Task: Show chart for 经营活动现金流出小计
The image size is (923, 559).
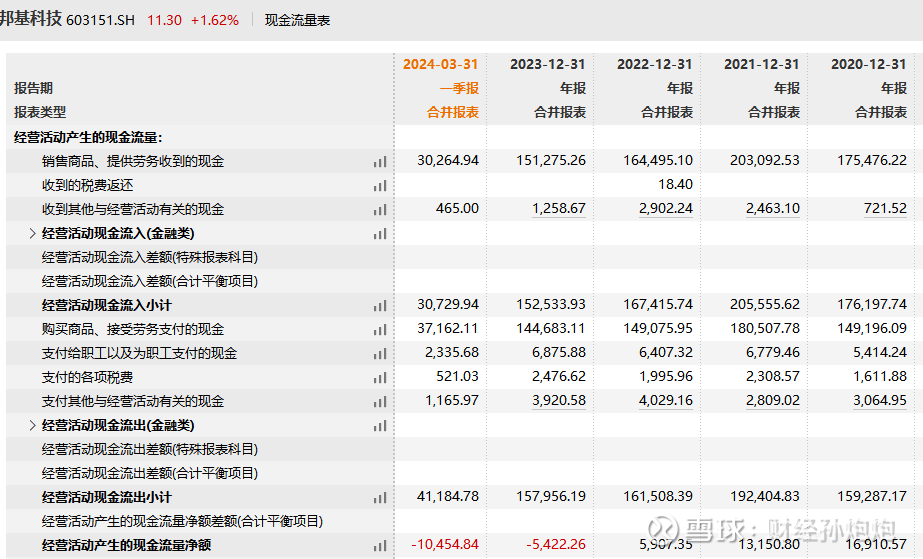Action: pyautogui.click(x=380, y=497)
